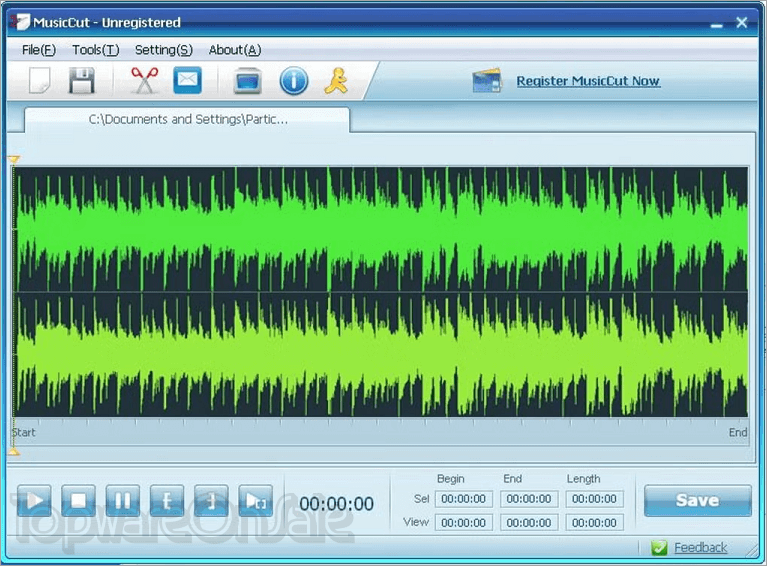The height and width of the screenshot is (566, 767).
Task: Select the red scissors Cut tool
Action: (x=144, y=80)
